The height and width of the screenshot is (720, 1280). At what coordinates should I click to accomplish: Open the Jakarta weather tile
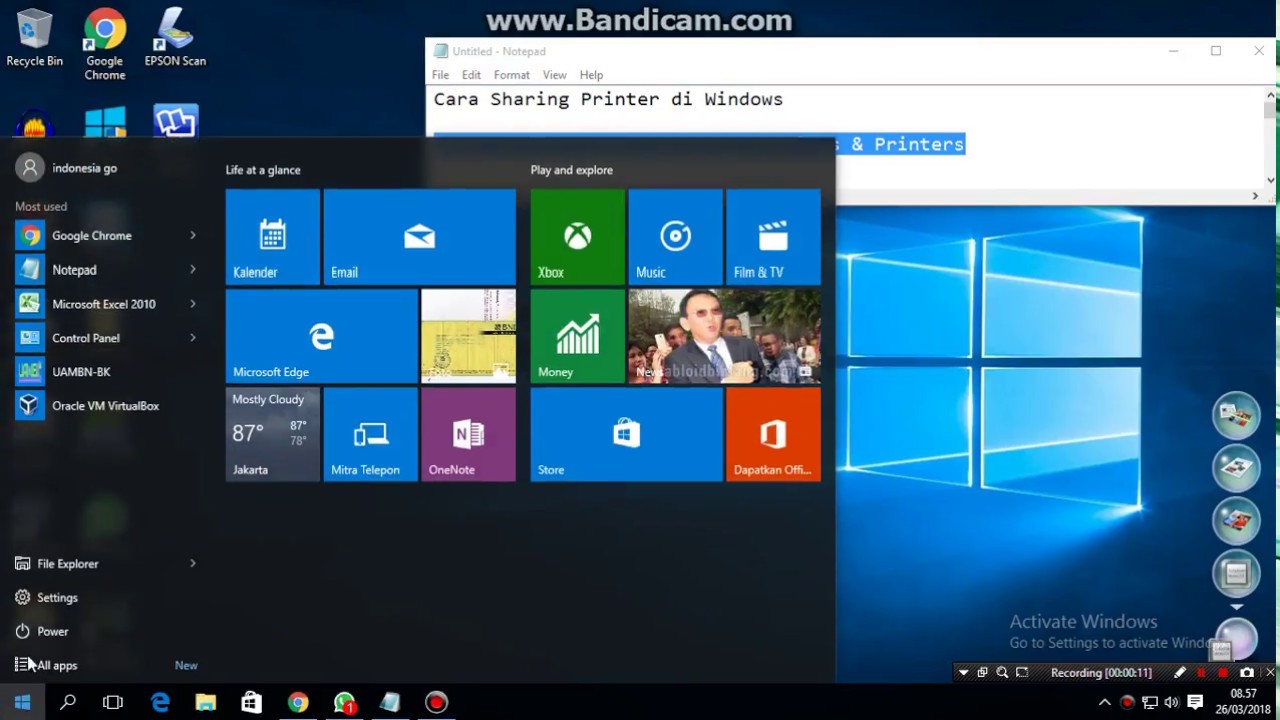(273, 435)
